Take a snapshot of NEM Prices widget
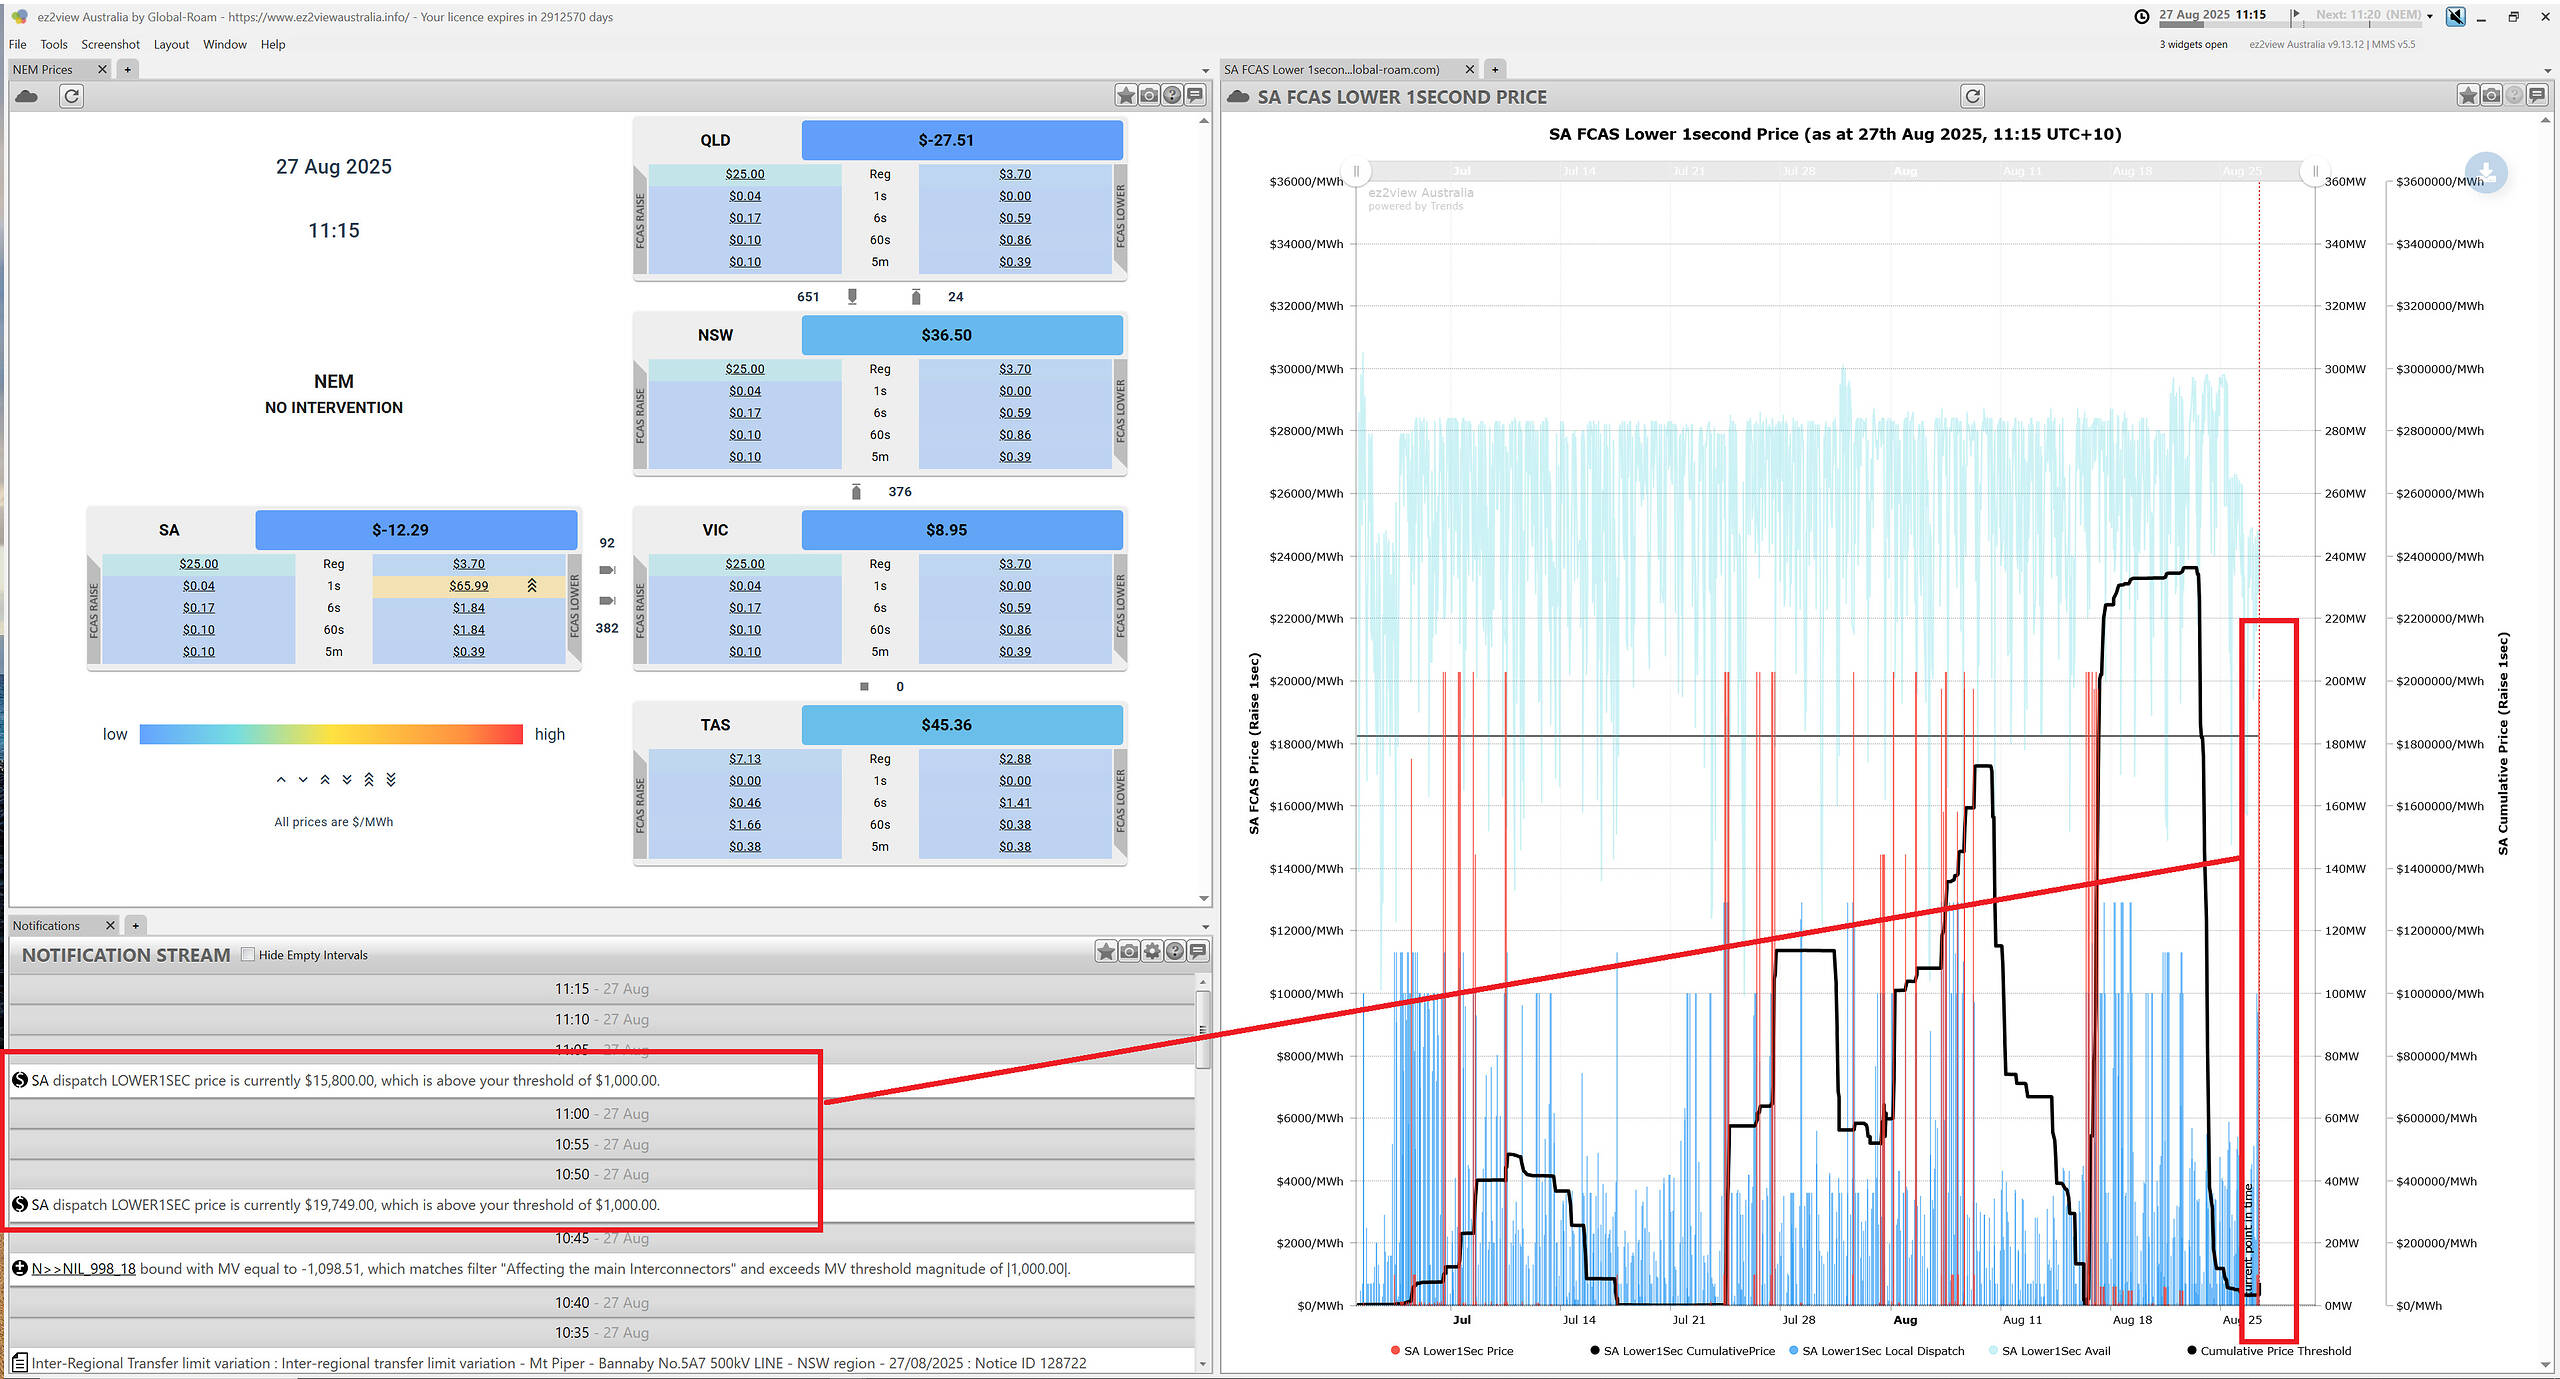2560x1379 pixels. pos(1149,95)
